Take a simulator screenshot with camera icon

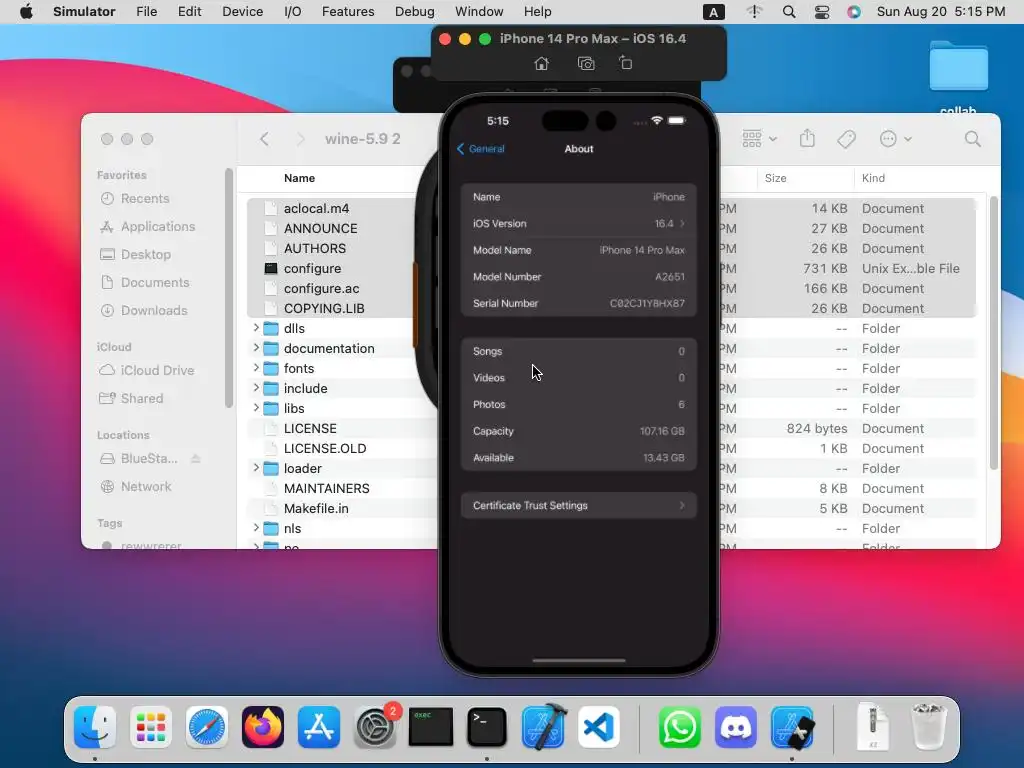586,63
